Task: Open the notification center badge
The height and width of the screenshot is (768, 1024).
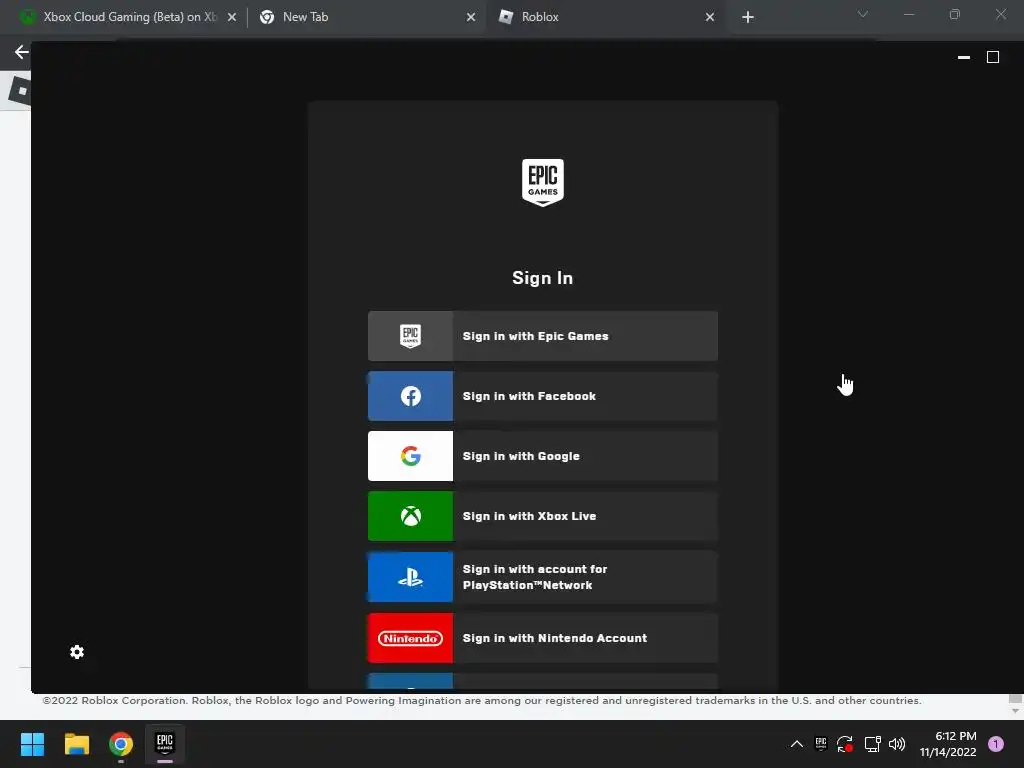Action: (996, 744)
